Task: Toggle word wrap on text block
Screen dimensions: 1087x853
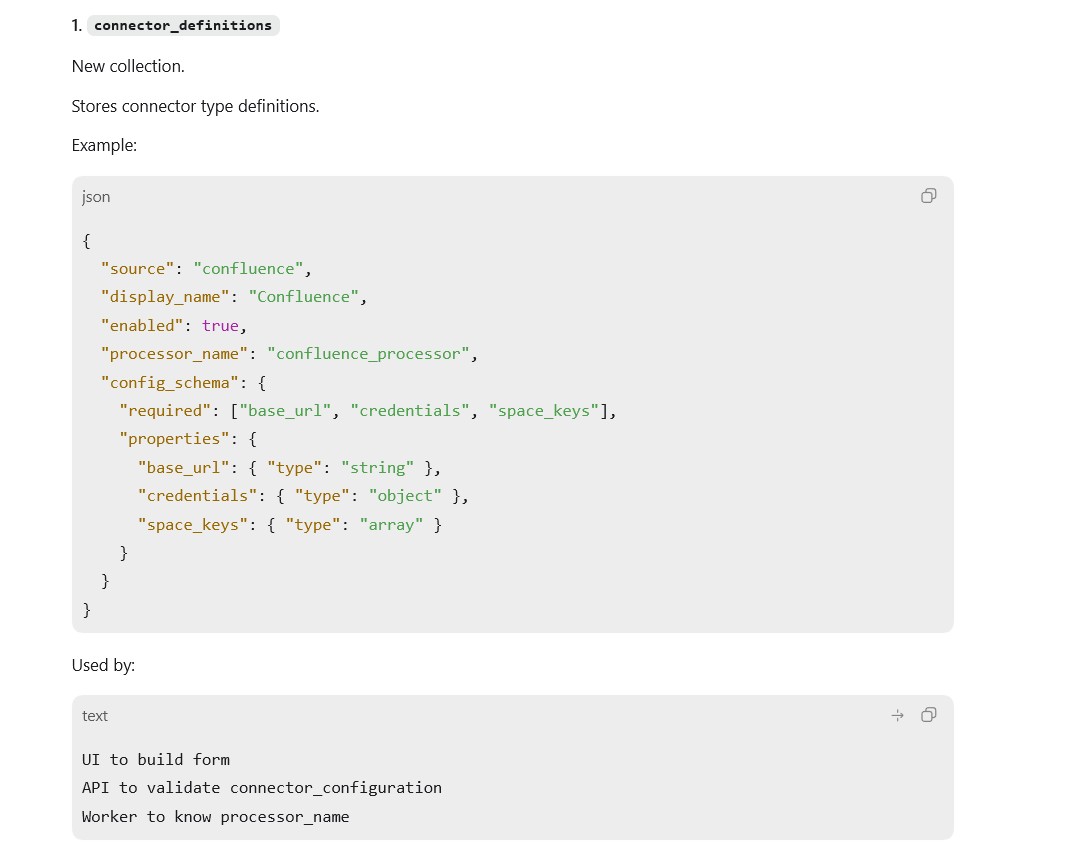Action: 898,715
